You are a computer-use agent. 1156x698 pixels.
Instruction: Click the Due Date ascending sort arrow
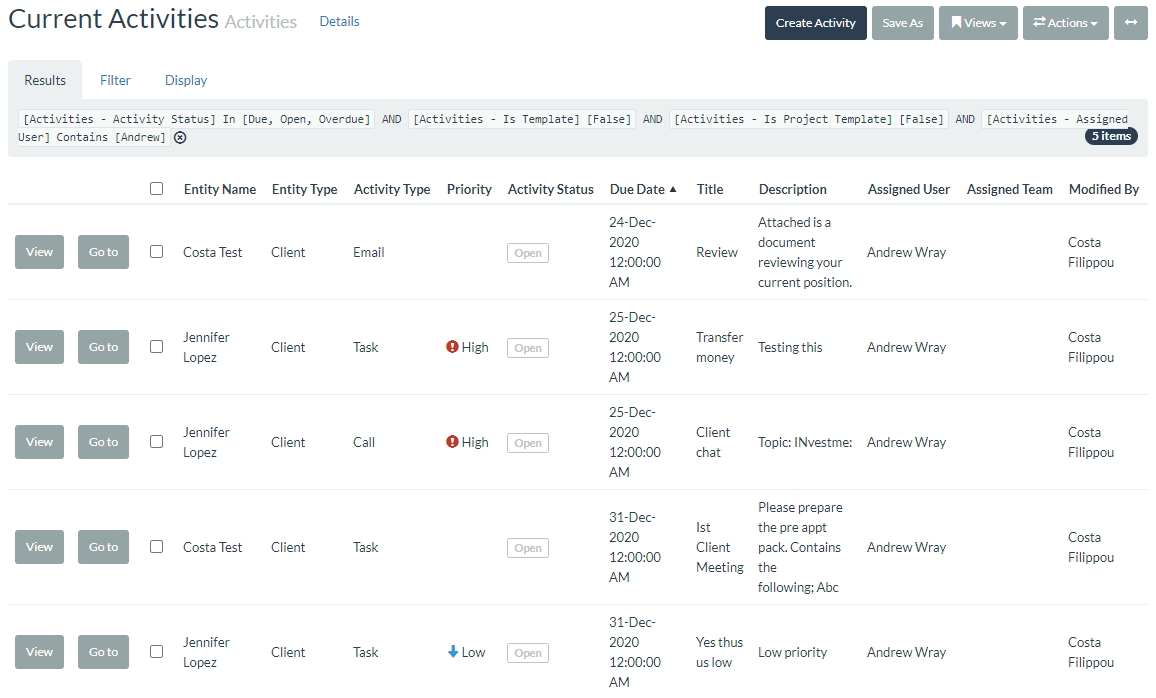tap(673, 189)
